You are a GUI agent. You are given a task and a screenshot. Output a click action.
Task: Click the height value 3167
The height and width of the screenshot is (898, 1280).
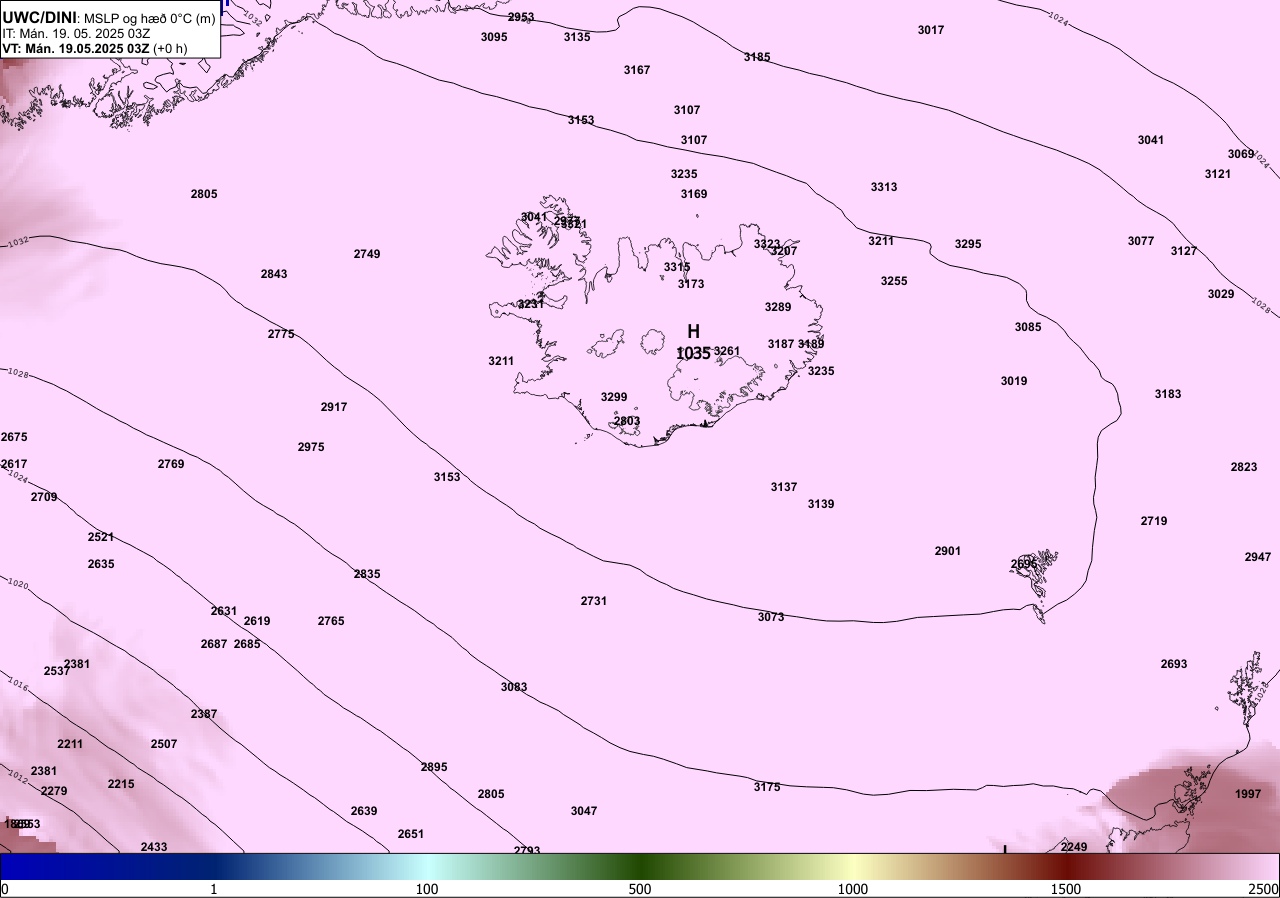(637, 70)
